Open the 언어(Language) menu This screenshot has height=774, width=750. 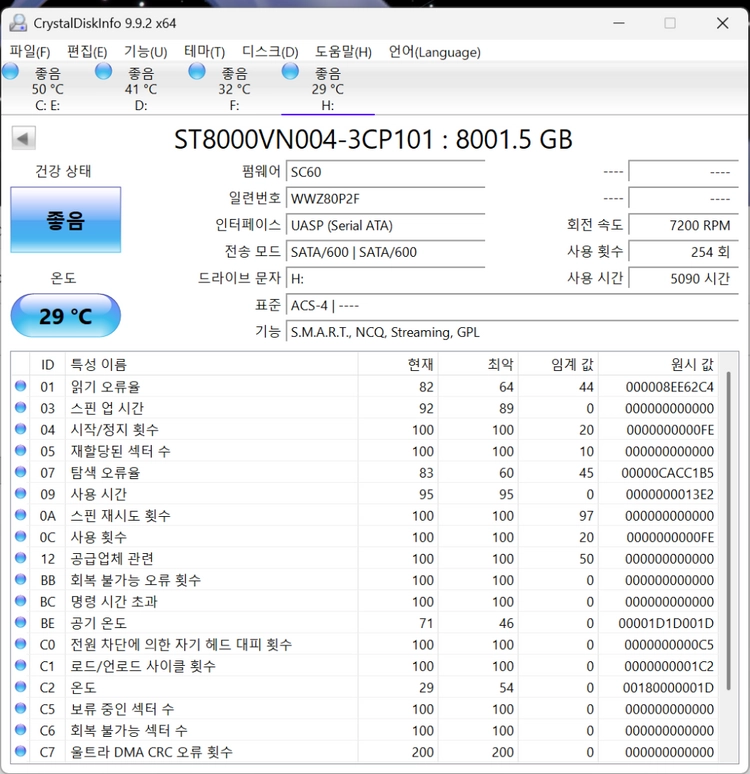click(x=434, y=52)
